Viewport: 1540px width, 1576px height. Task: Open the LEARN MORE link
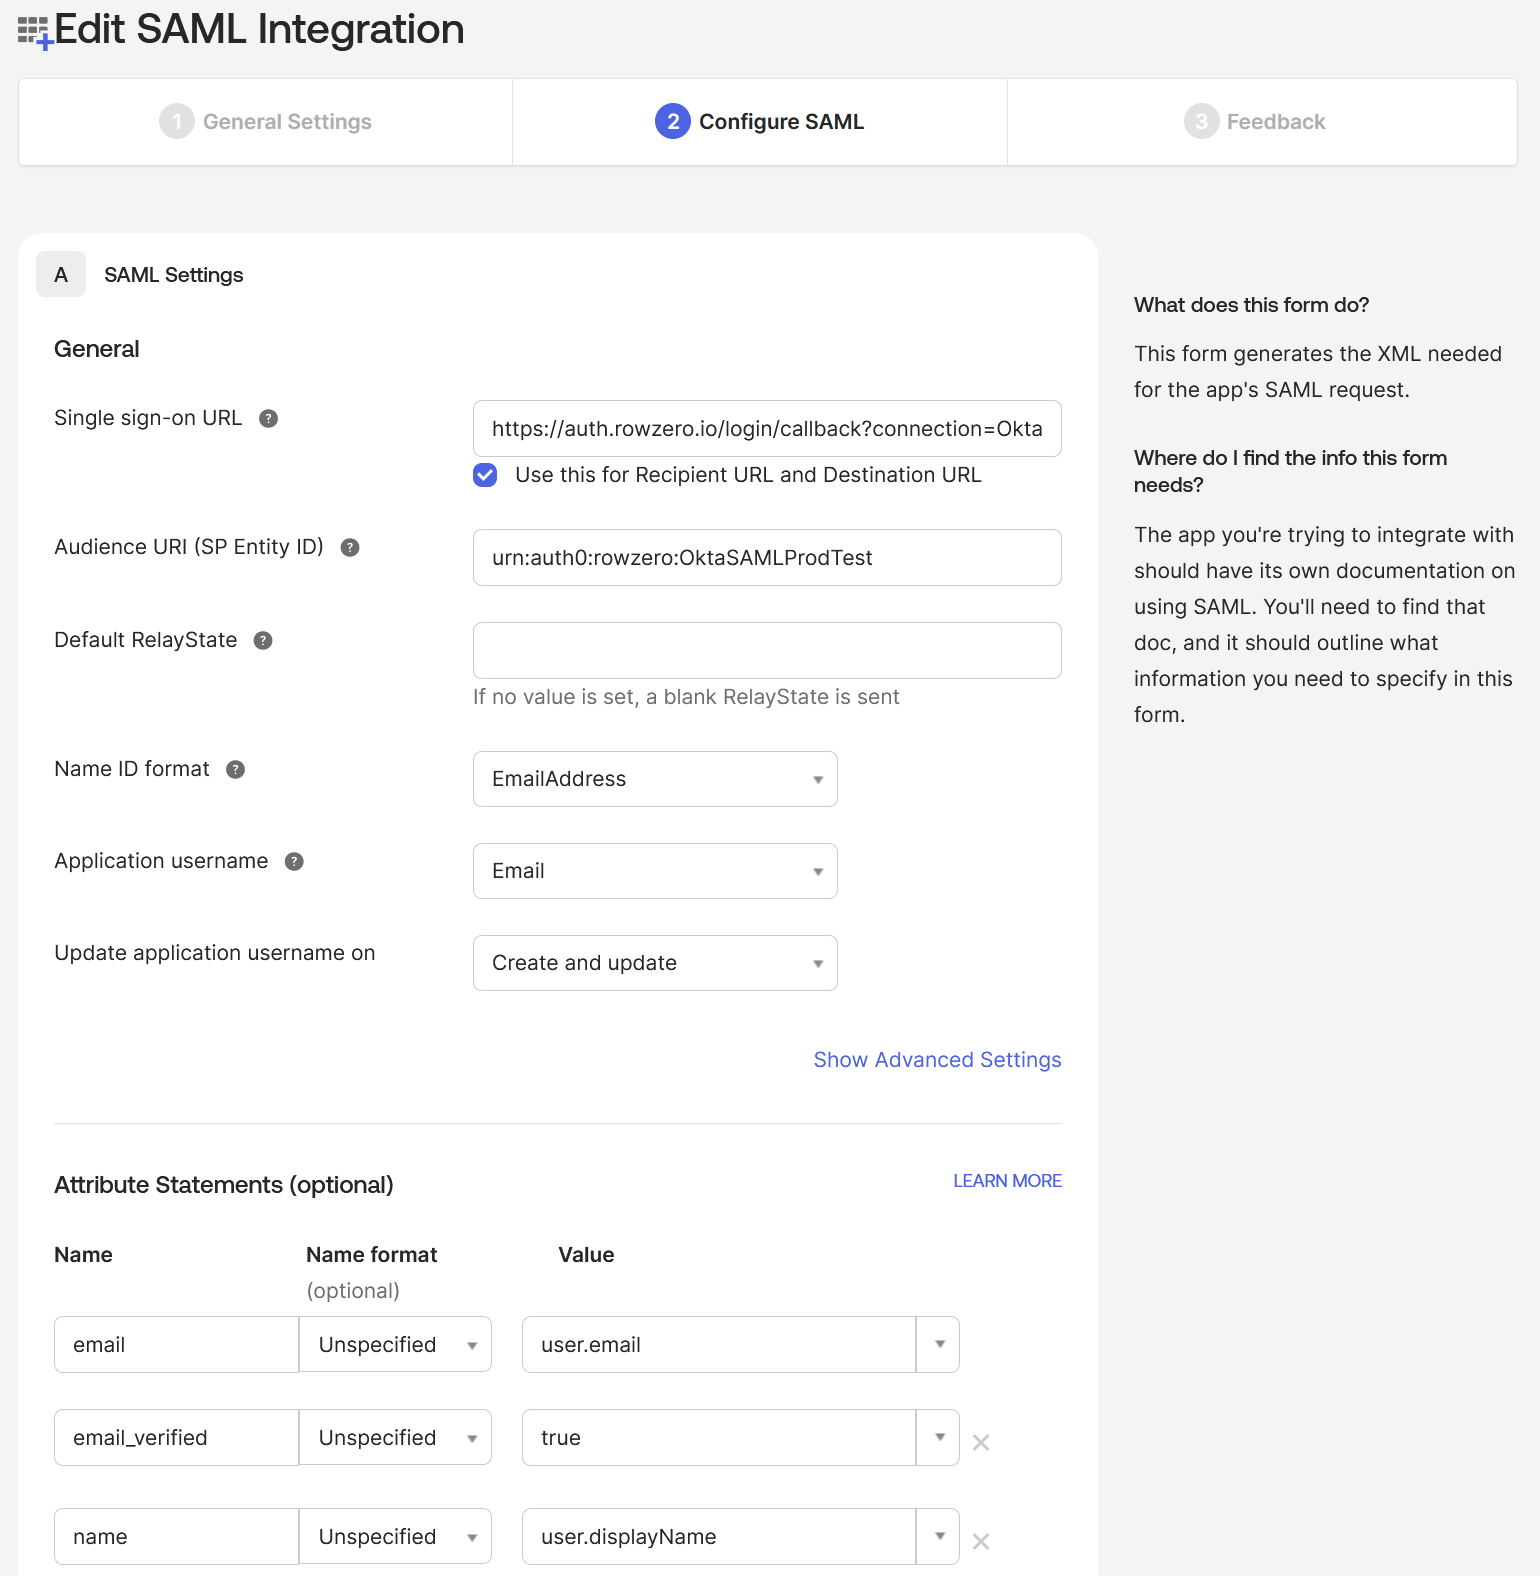[x=1007, y=1181]
